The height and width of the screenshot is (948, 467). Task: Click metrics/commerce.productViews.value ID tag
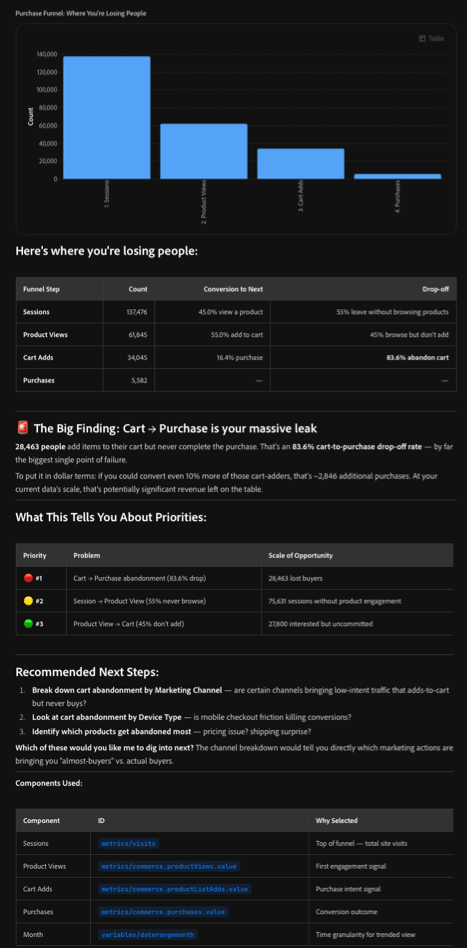(x=169, y=866)
